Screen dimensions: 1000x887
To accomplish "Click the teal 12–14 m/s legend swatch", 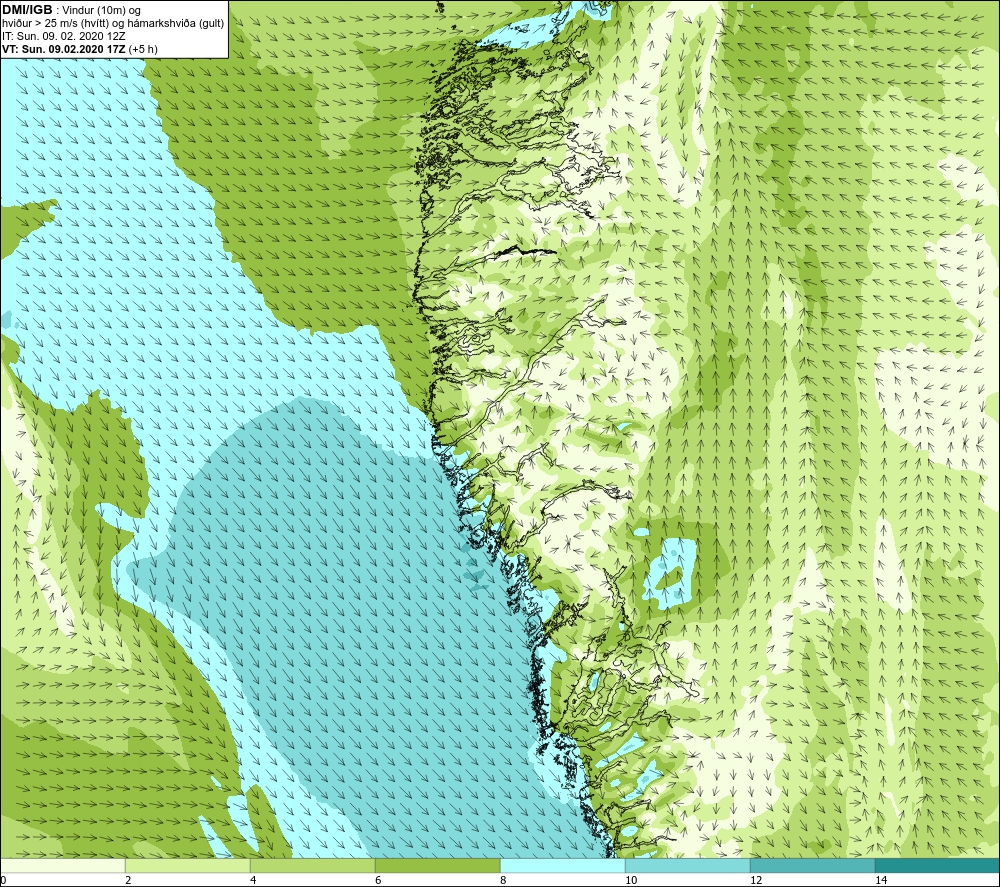I will tap(812, 866).
